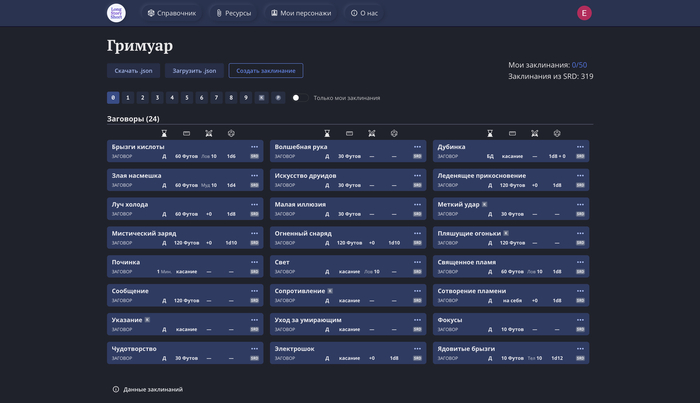The width and height of the screenshot is (700, 403).
Task: Select spell level 9 filter
Action: pos(246,98)
